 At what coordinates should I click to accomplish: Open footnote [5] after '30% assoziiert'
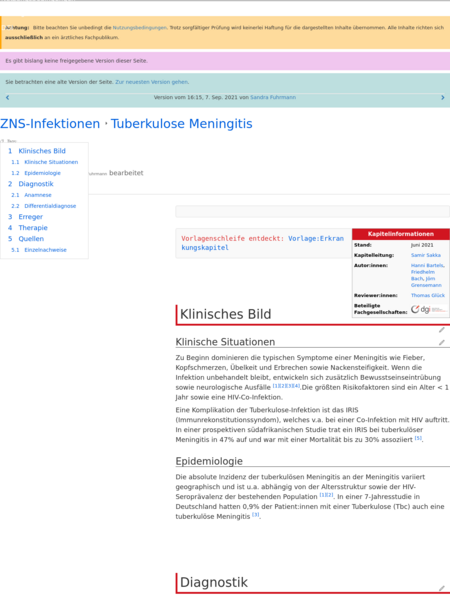pyautogui.click(x=418, y=438)
